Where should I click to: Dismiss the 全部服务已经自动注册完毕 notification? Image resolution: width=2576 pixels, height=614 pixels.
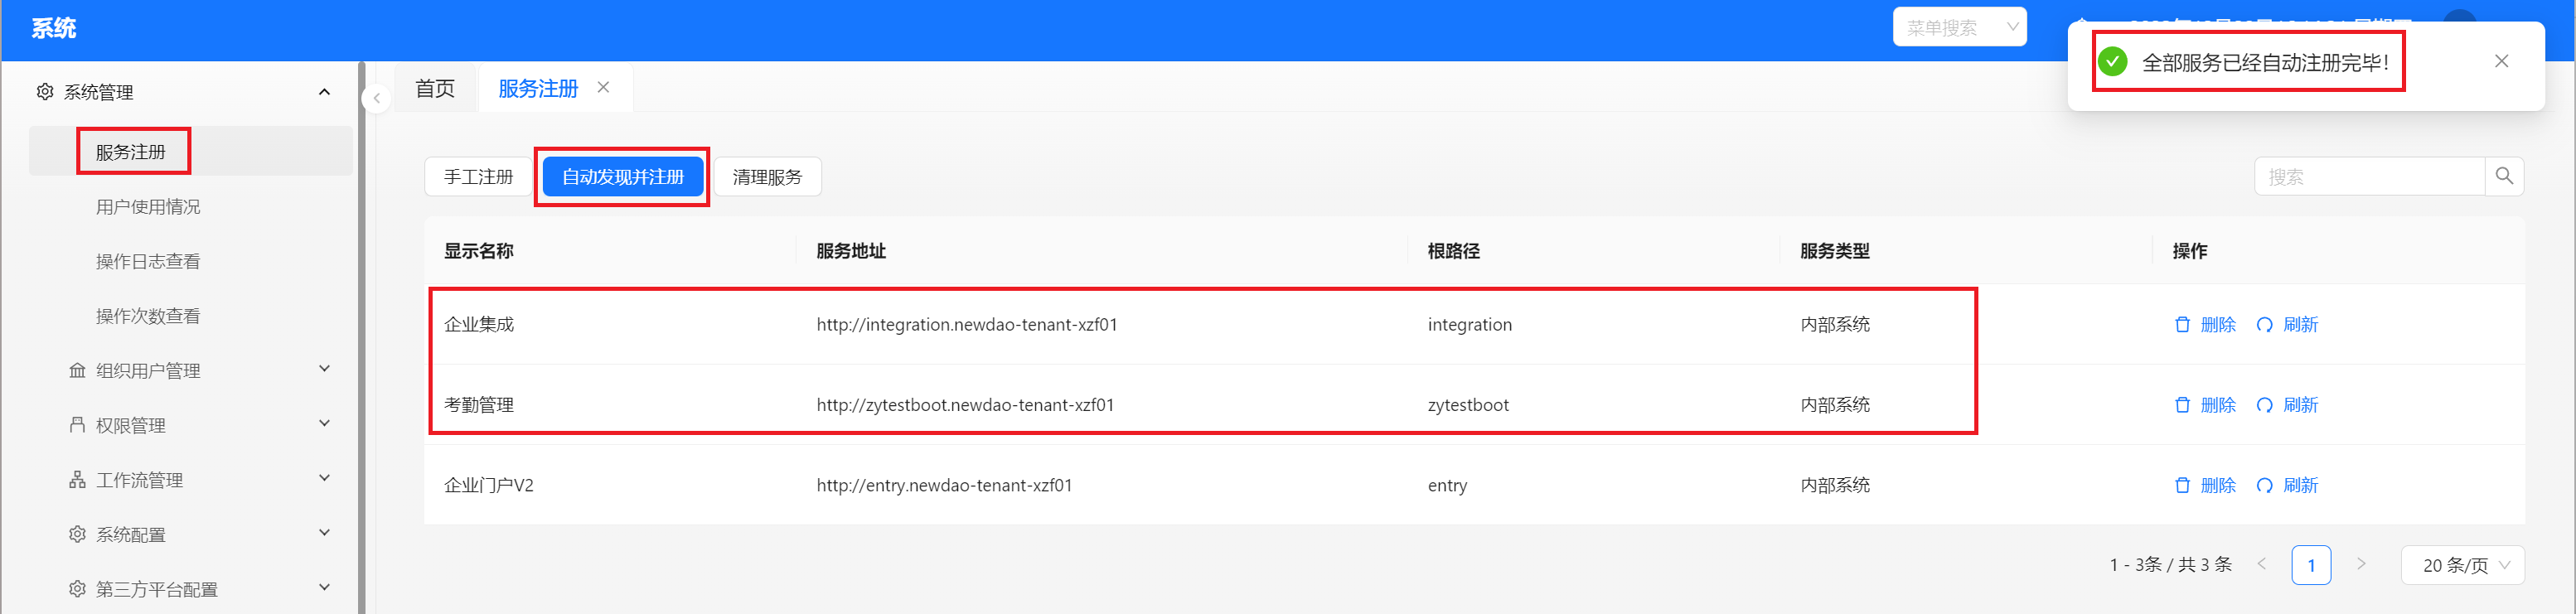tap(2501, 61)
